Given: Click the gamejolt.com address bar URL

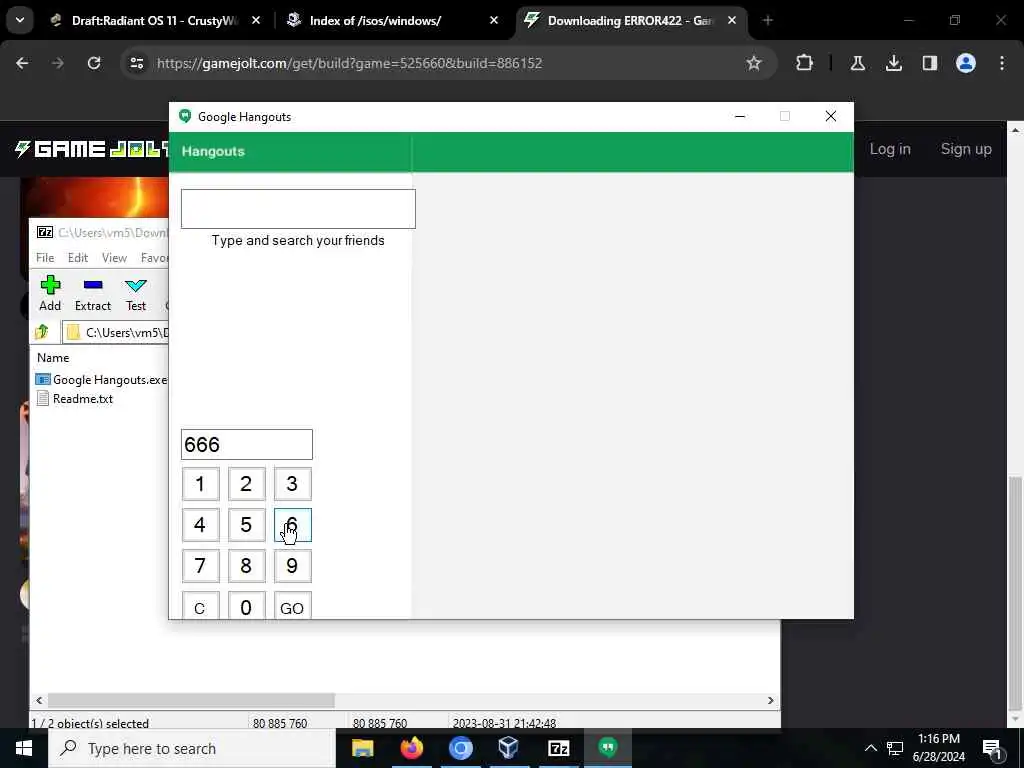Looking at the screenshot, I should coord(349,63).
